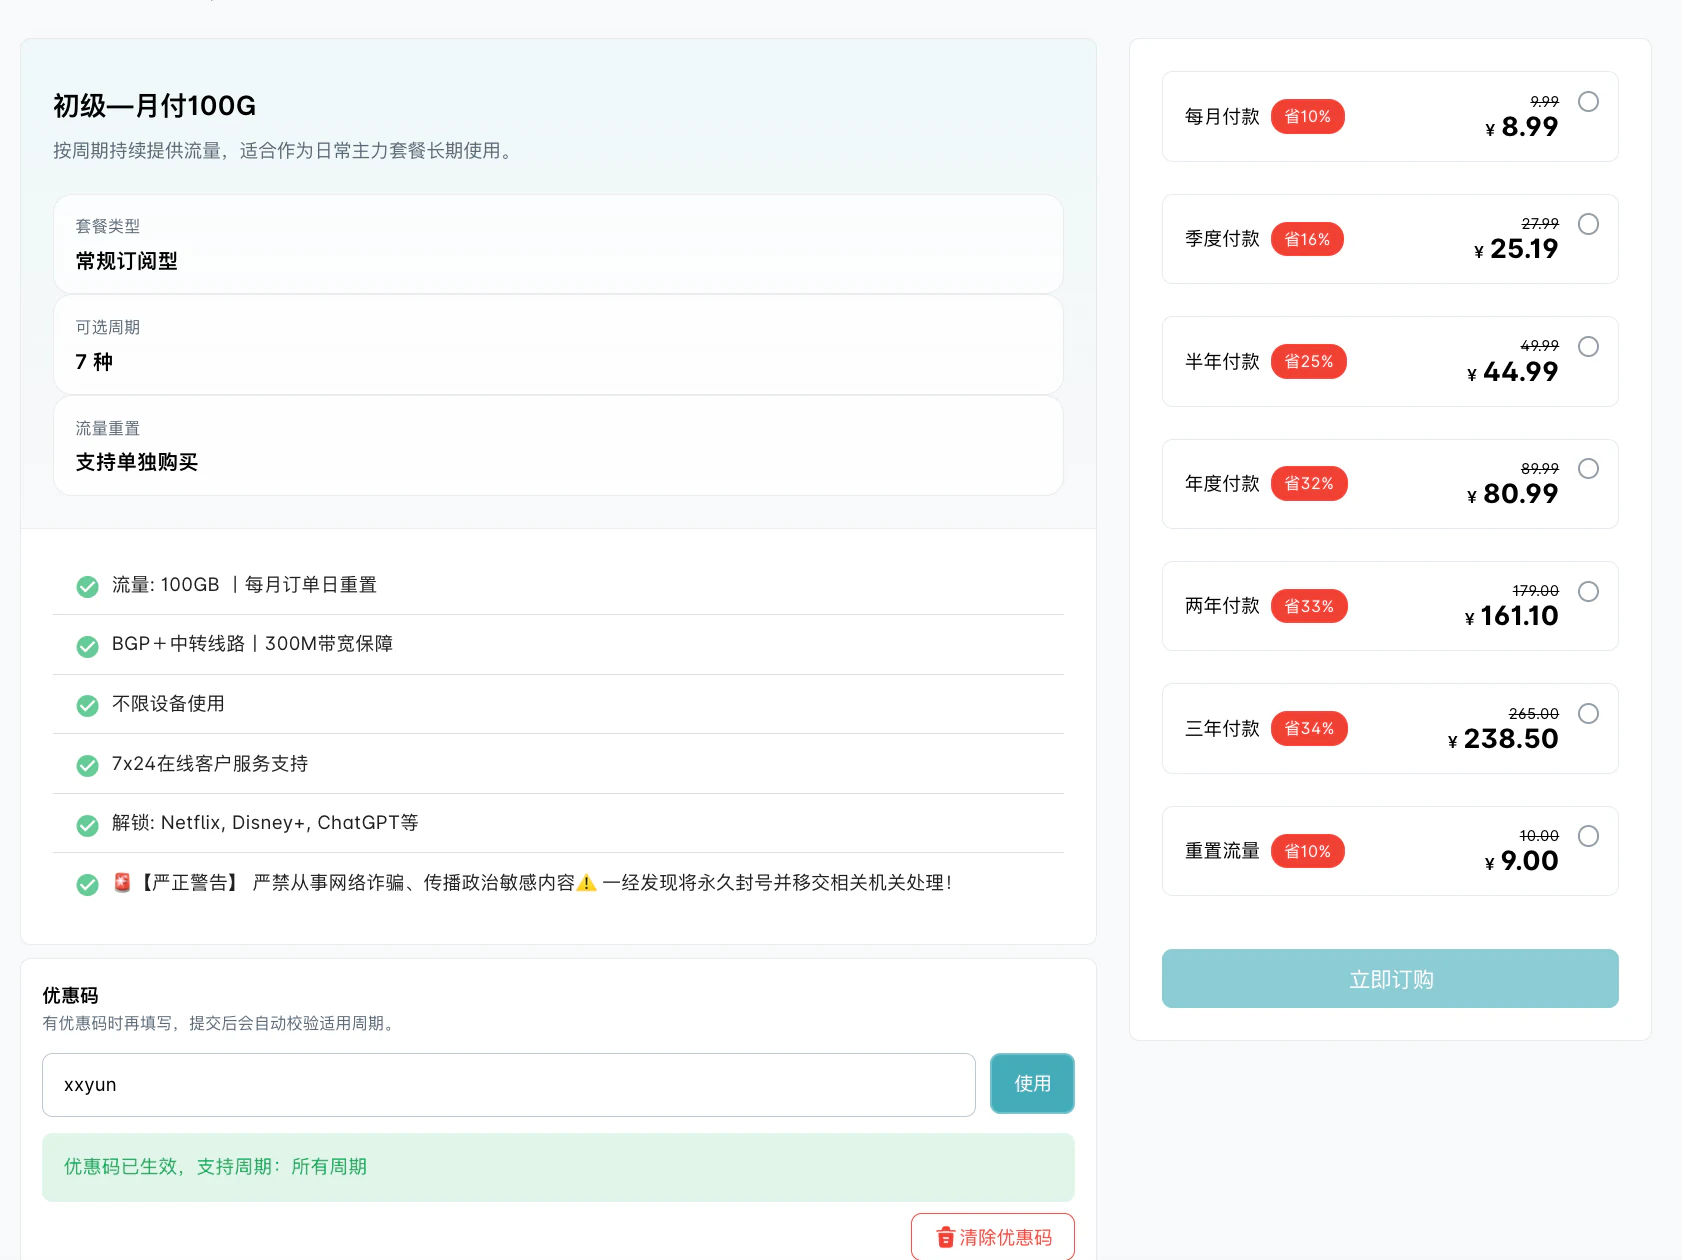Click the 优惠码已生效 success message

pos(558,1167)
